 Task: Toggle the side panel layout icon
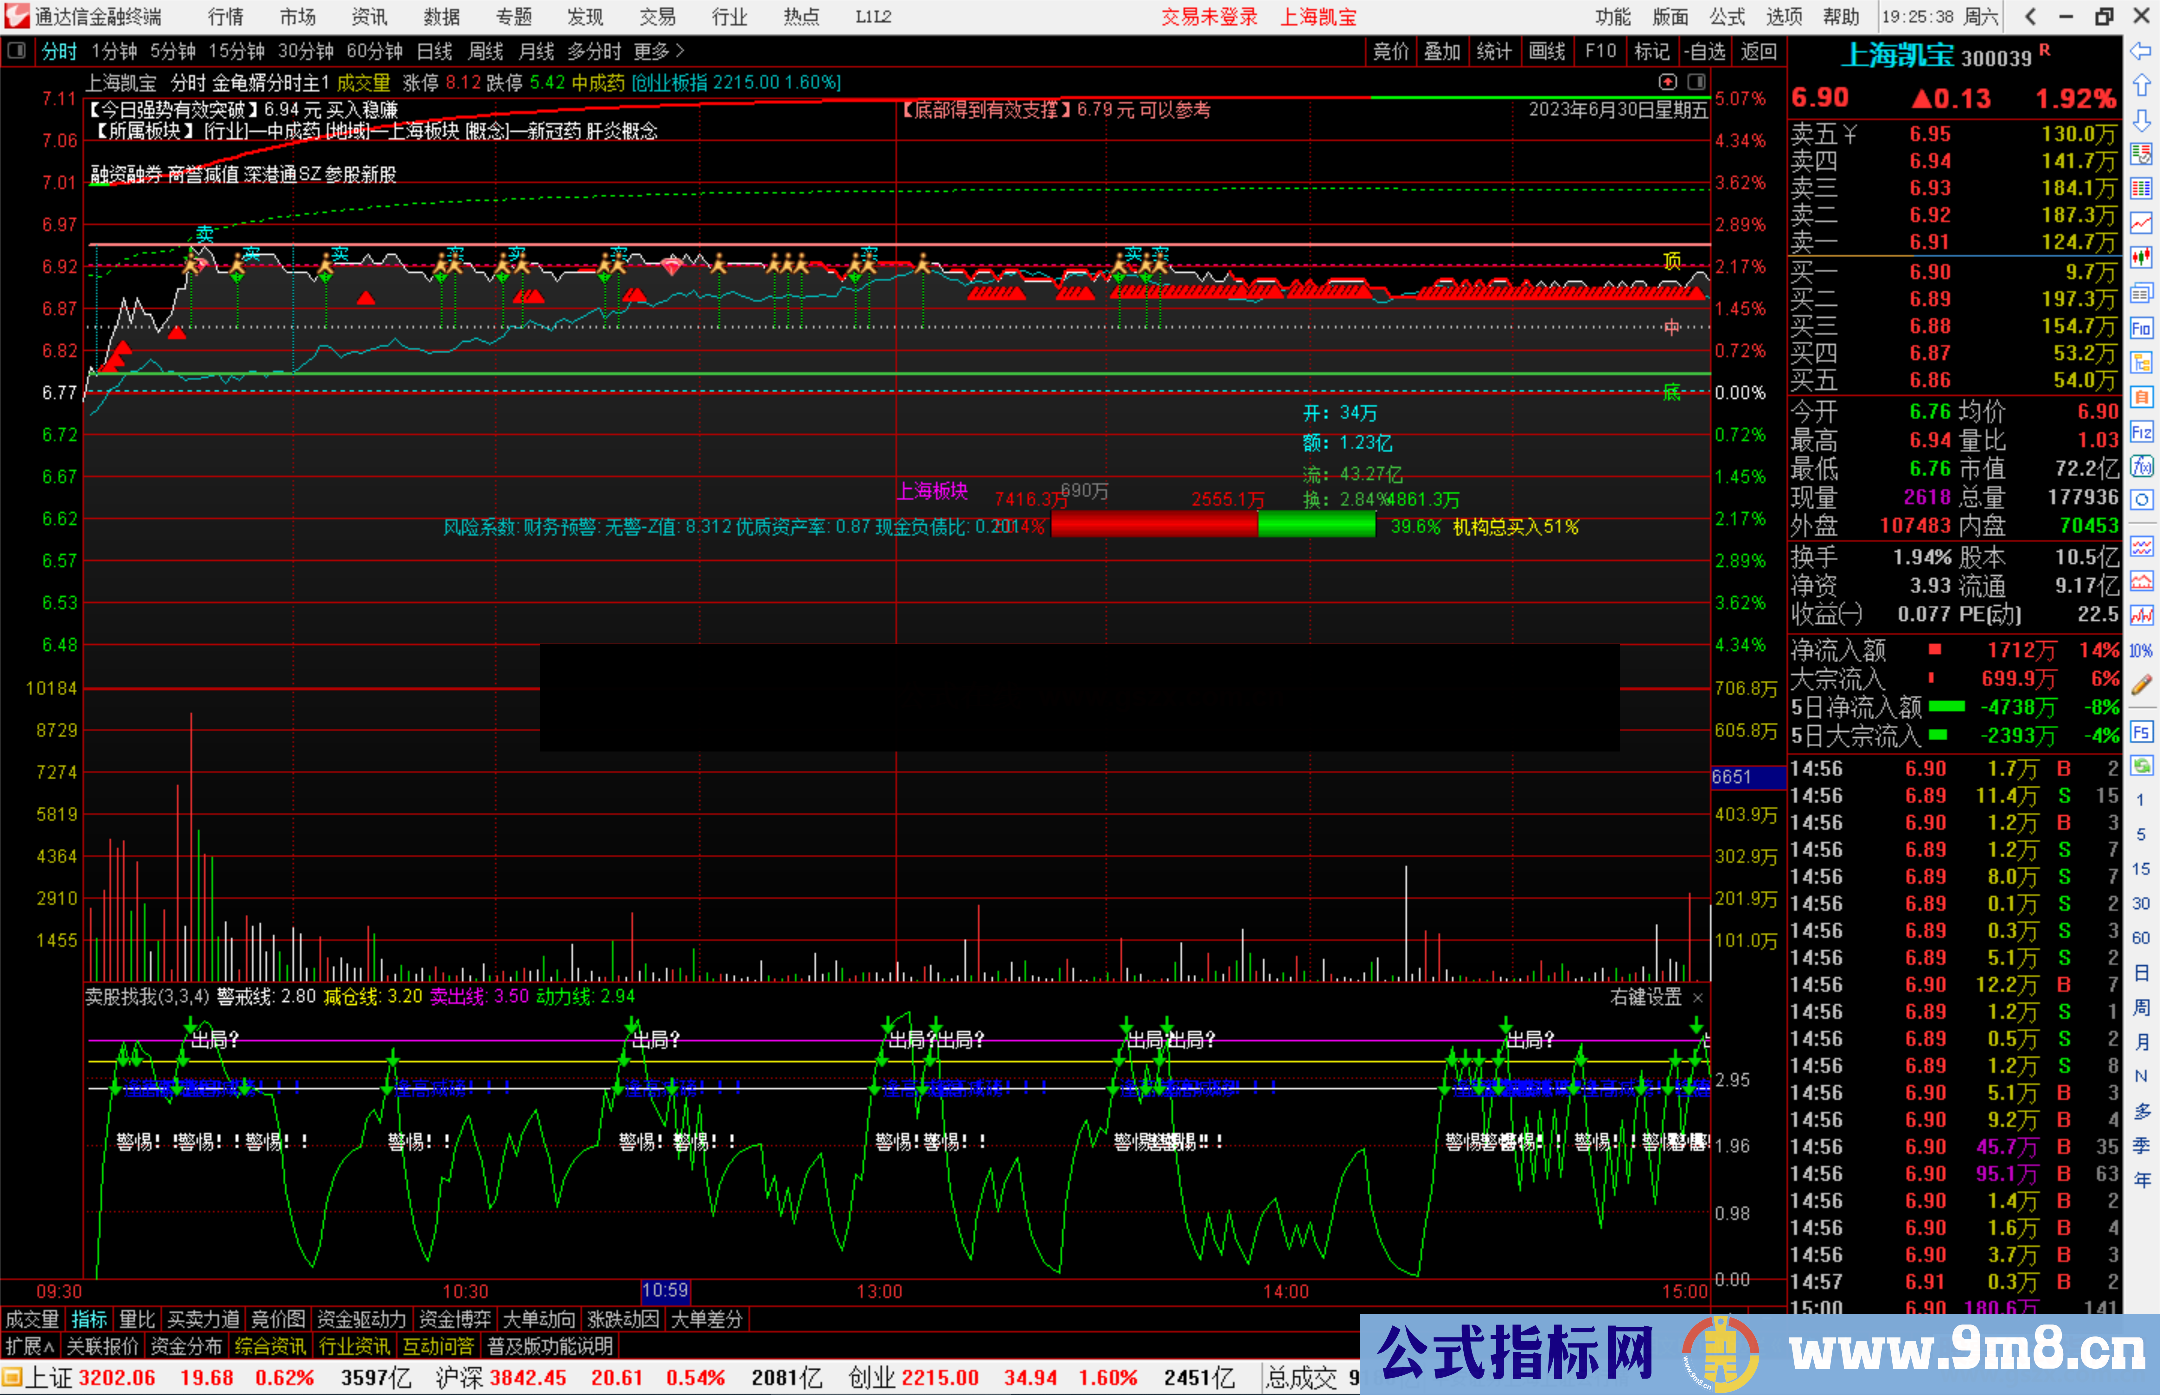[1698, 82]
